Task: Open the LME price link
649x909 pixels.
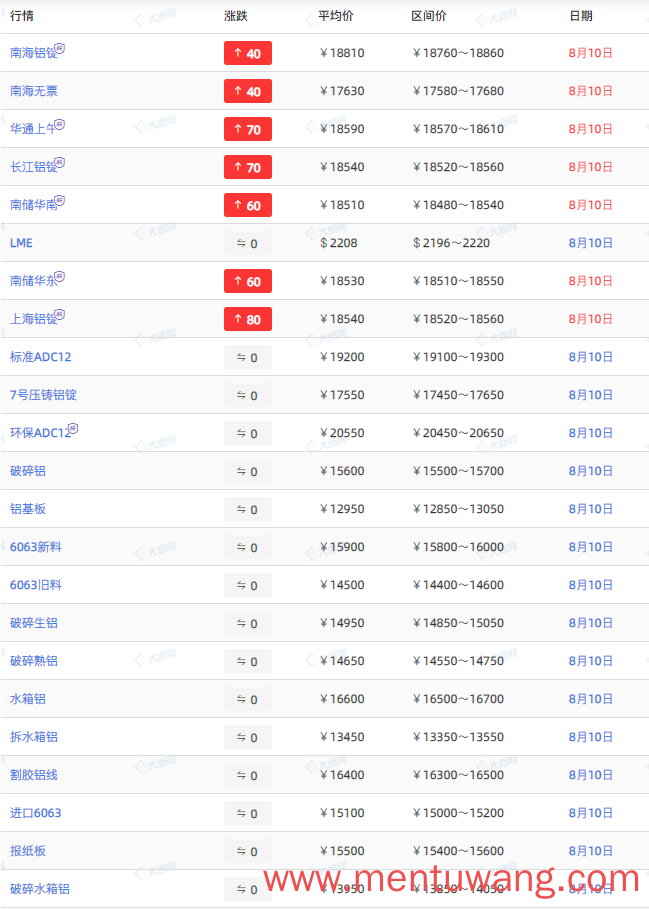Action: [x=21, y=243]
